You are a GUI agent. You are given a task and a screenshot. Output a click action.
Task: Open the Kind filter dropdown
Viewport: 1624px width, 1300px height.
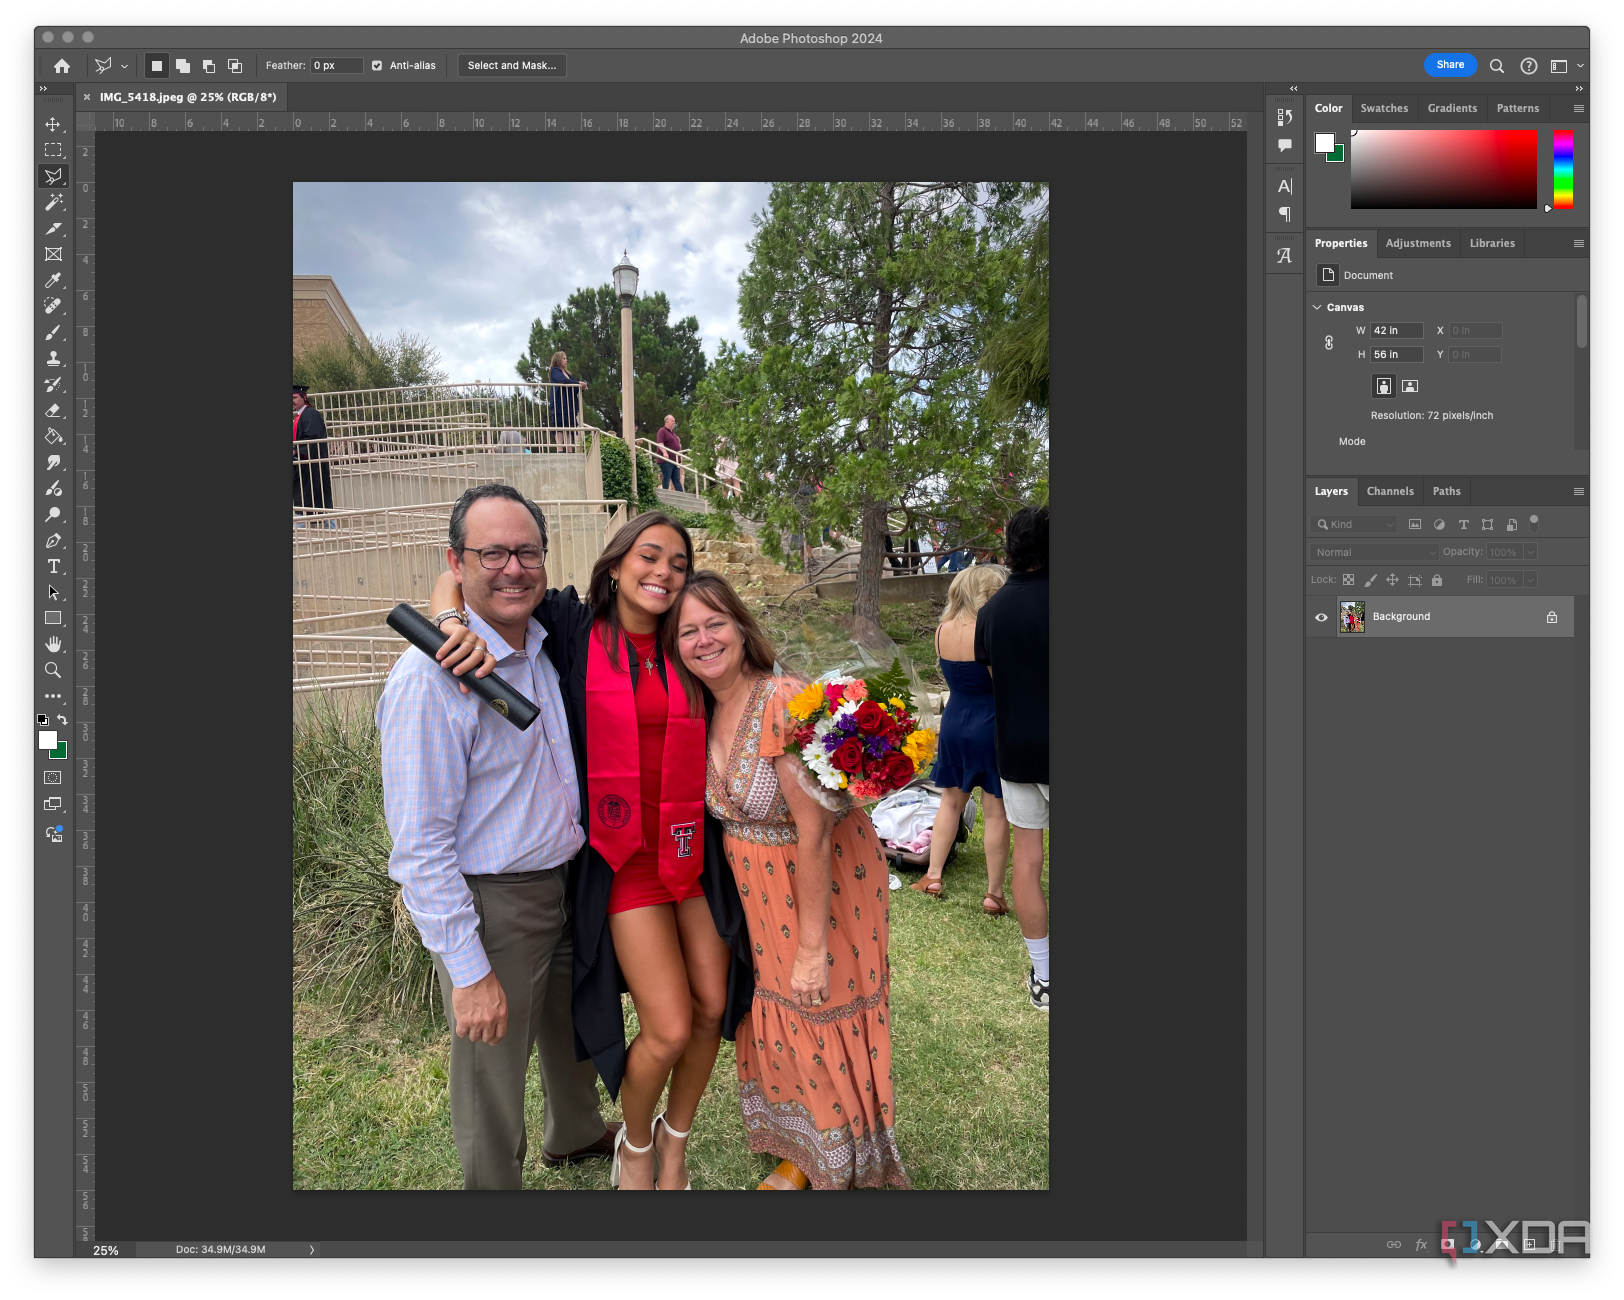pyautogui.click(x=1355, y=524)
